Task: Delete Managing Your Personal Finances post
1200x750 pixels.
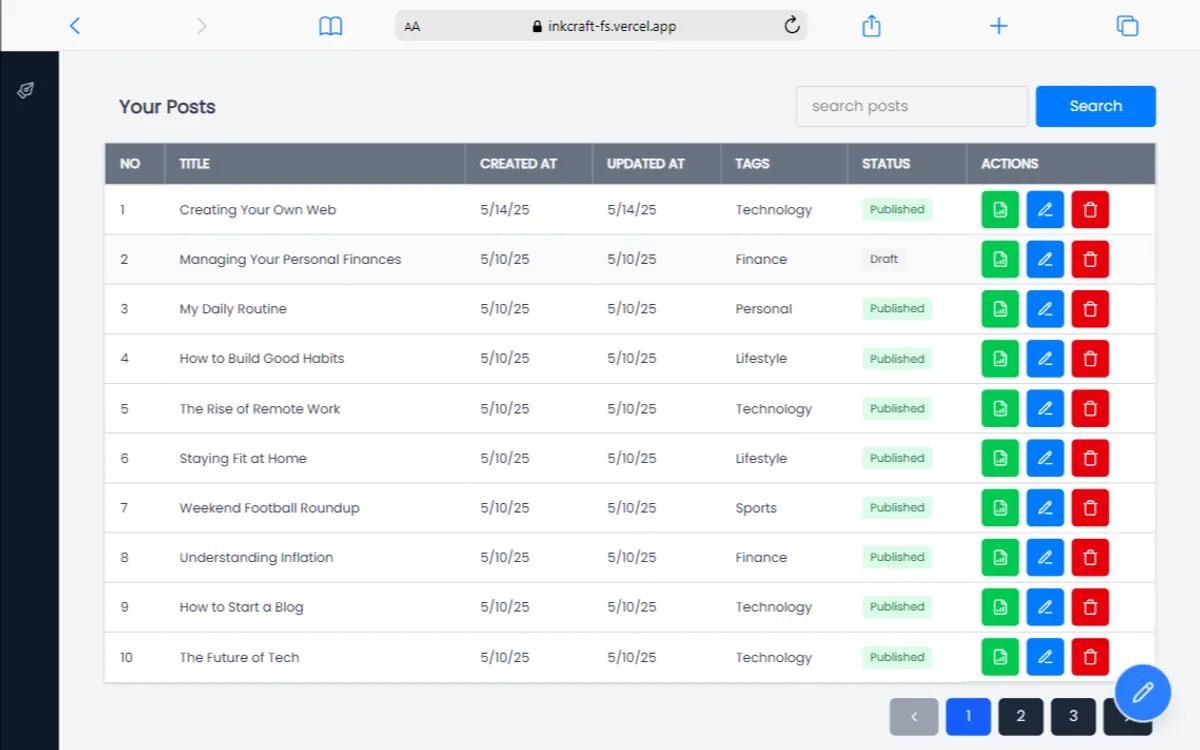Action: pyautogui.click(x=1090, y=259)
